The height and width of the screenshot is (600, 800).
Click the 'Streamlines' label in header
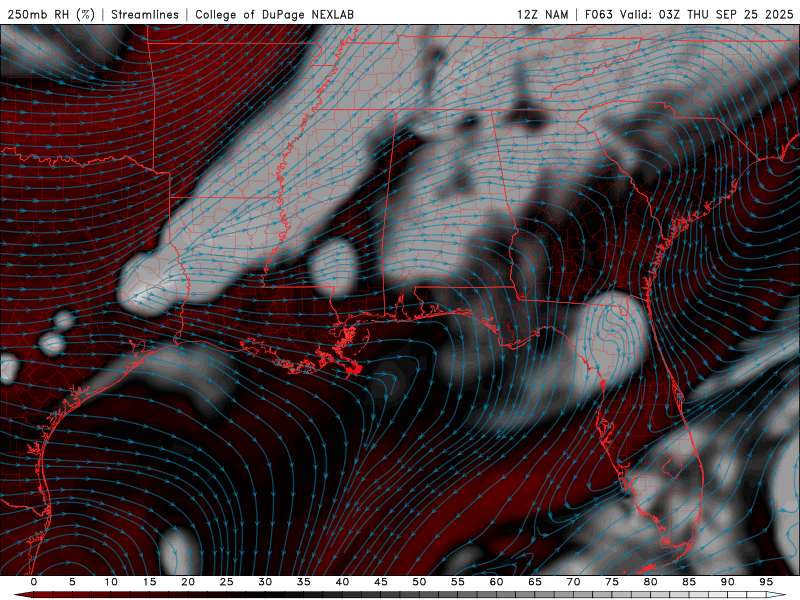click(x=145, y=14)
